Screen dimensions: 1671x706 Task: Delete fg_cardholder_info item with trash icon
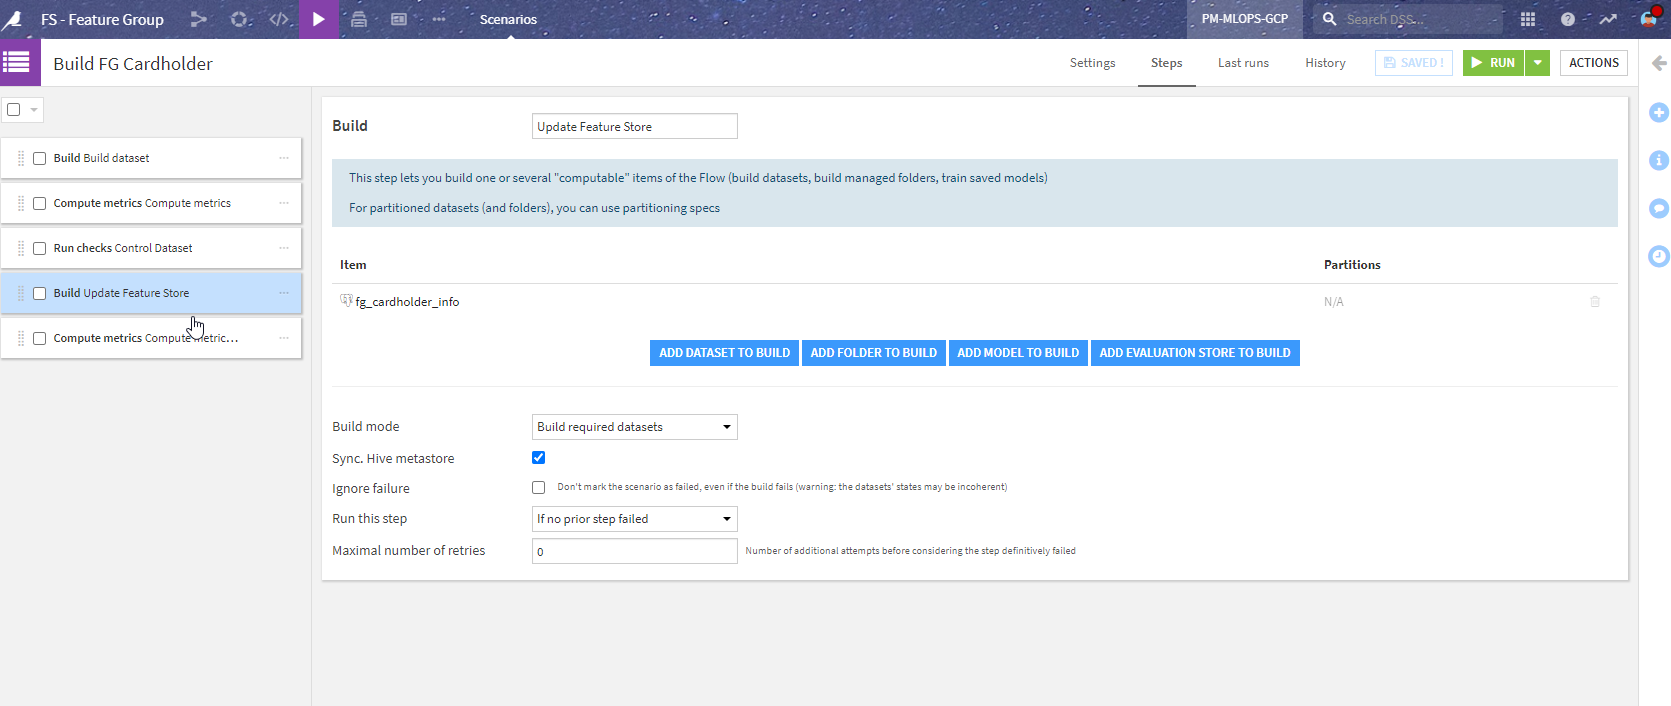[x=1595, y=301]
